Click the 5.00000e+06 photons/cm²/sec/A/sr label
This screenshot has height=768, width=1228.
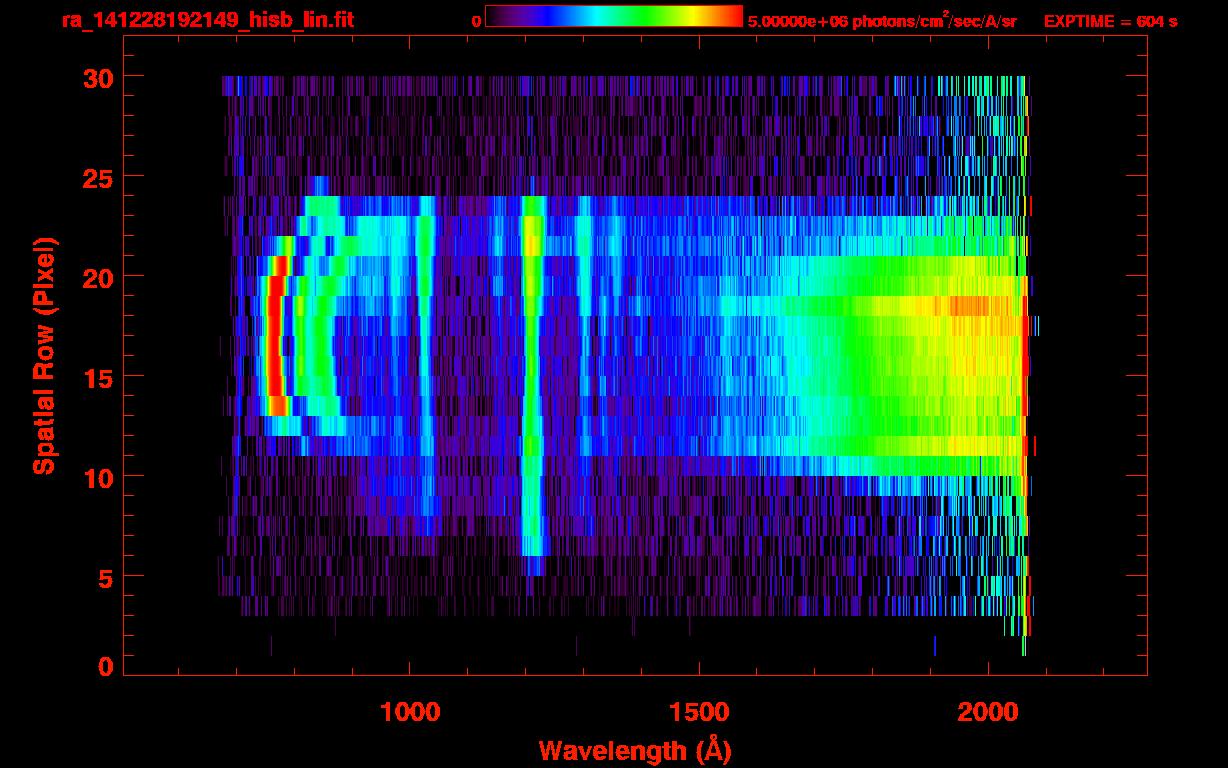(x=882, y=21)
